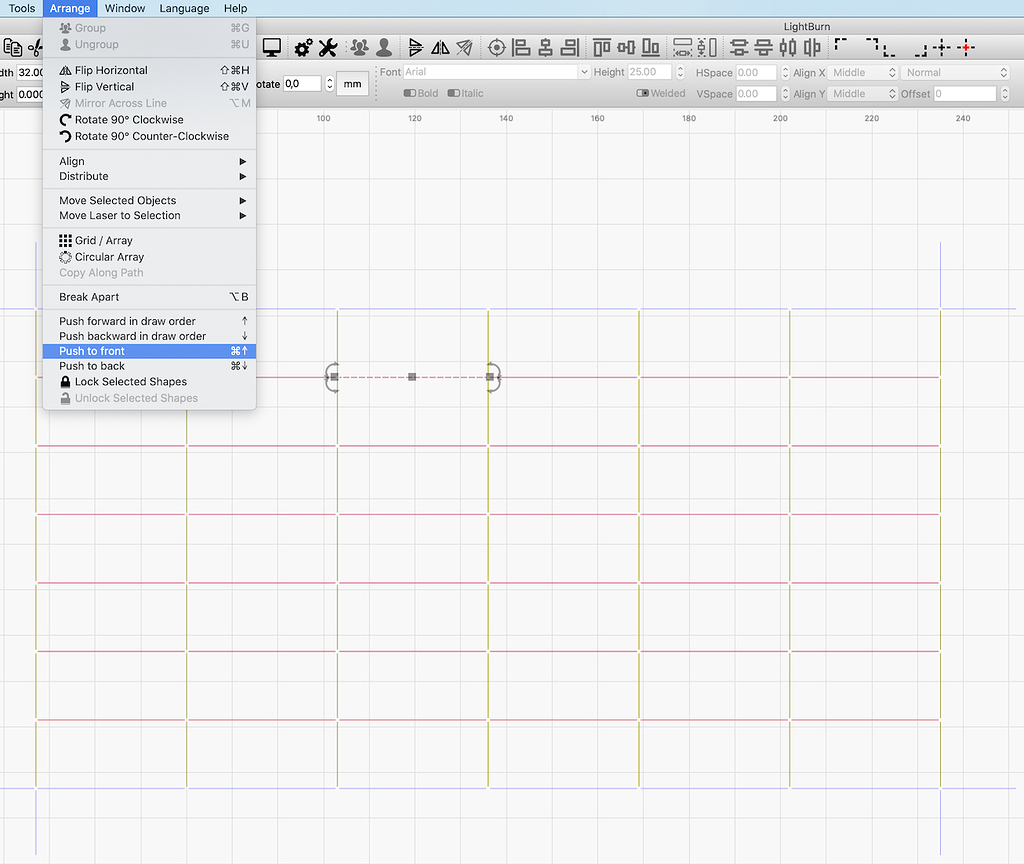The width and height of the screenshot is (1024, 864).
Task: Click the mm units button
Action: pos(352,84)
